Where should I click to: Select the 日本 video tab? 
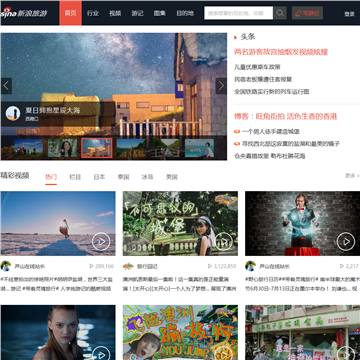[x=99, y=177]
